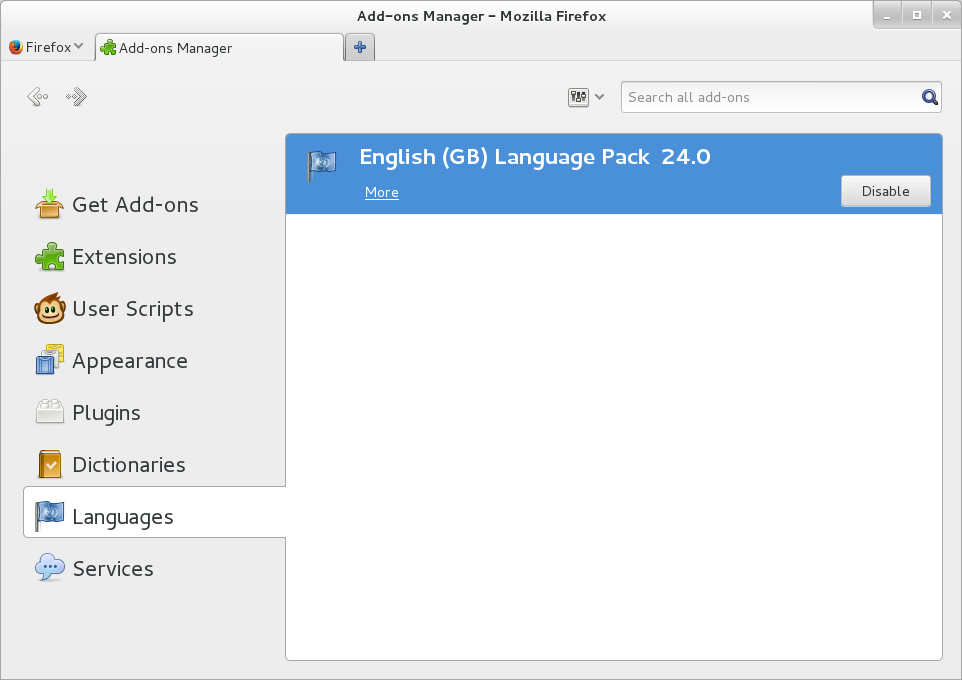The width and height of the screenshot is (962, 680).
Task: Switch to the Extensions category
Action: point(155,257)
